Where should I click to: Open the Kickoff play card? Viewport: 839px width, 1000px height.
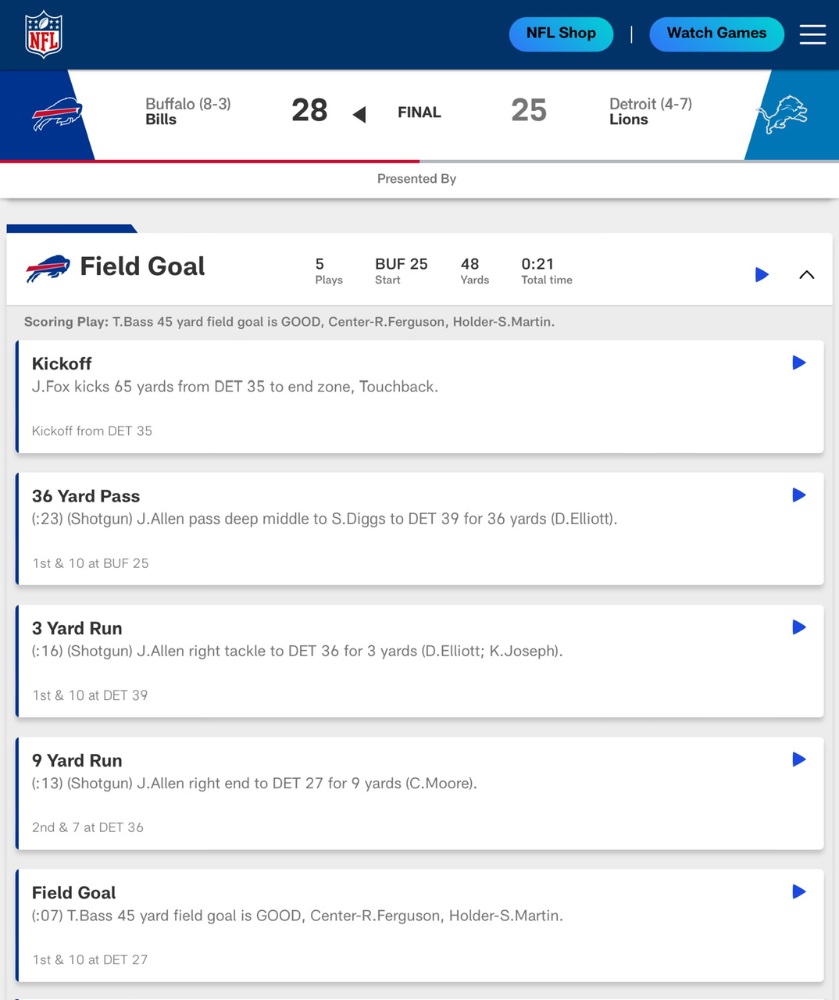[x=420, y=397]
